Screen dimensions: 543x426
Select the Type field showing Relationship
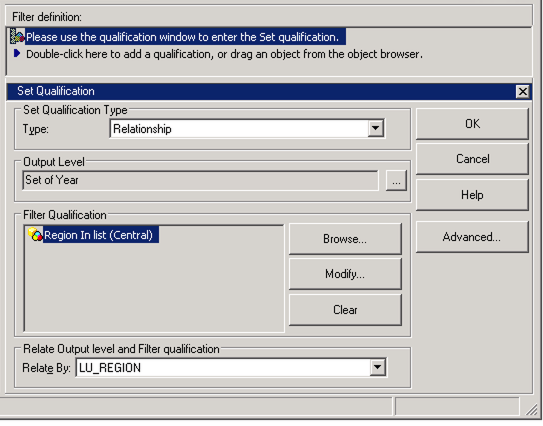[247, 128]
